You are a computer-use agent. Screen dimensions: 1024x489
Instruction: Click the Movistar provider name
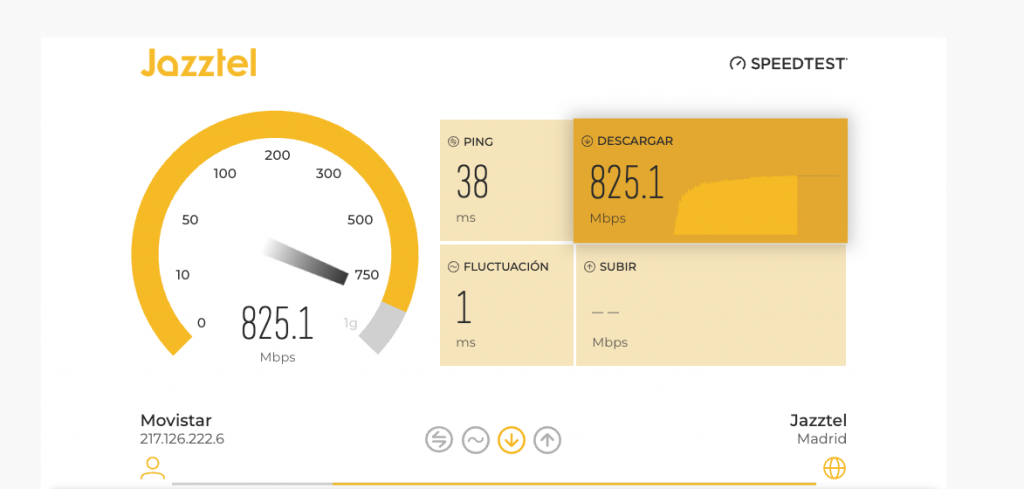coord(176,420)
